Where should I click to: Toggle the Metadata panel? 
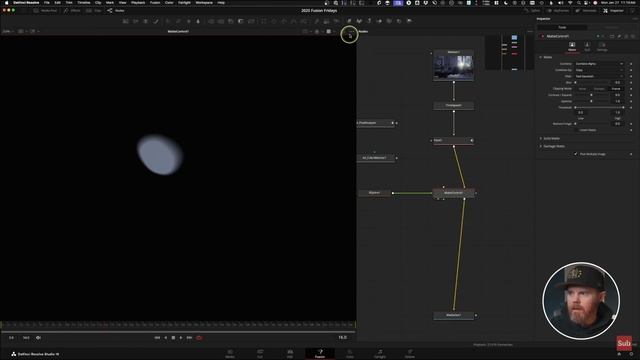click(x=586, y=11)
